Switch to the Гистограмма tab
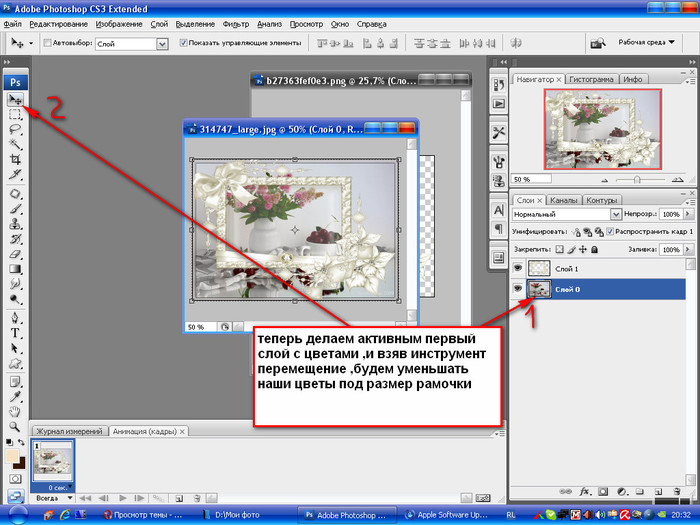 [x=591, y=79]
